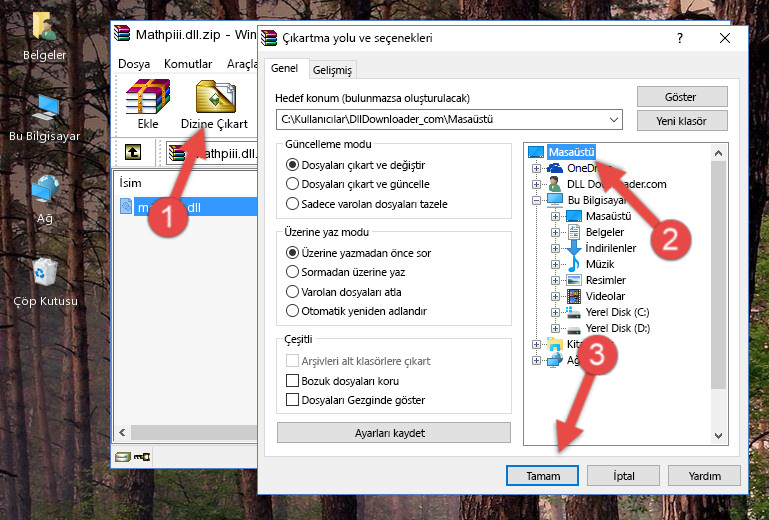Viewport: 769px width, 520px height.
Task: Close the Çıkartma yolu dialog
Action: click(725, 38)
